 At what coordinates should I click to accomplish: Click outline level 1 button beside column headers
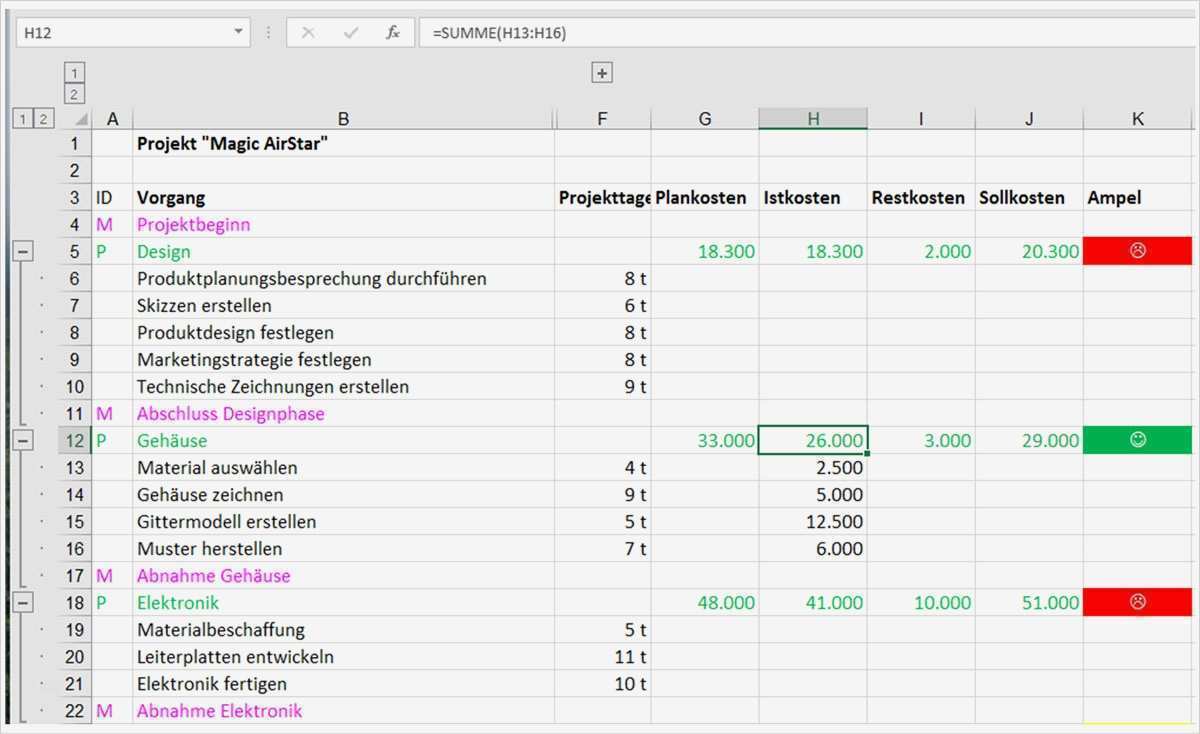pos(22,118)
